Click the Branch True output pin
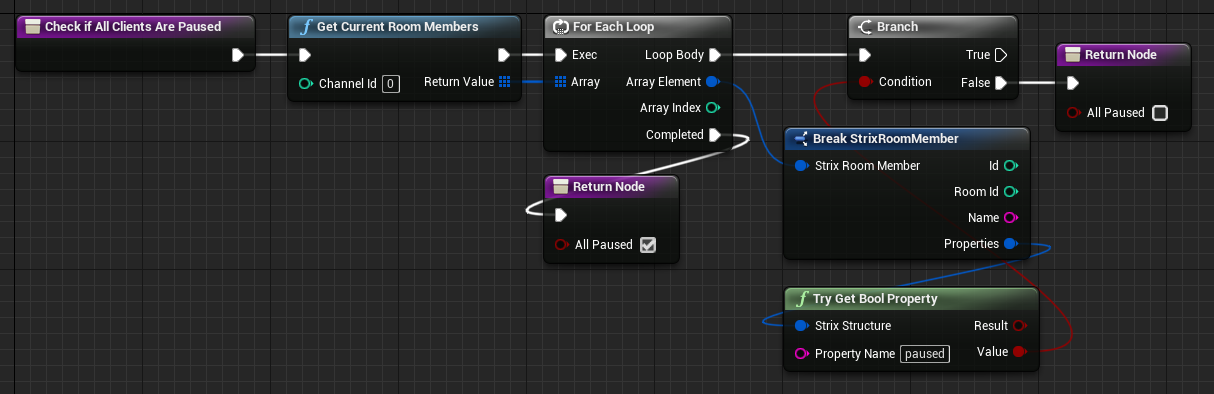Image resolution: width=1214 pixels, height=394 pixels. pos(1001,55)
